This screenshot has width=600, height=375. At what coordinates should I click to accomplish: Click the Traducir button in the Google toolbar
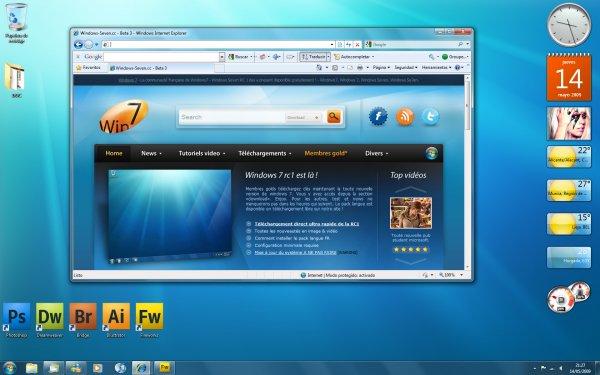(314, 57)
